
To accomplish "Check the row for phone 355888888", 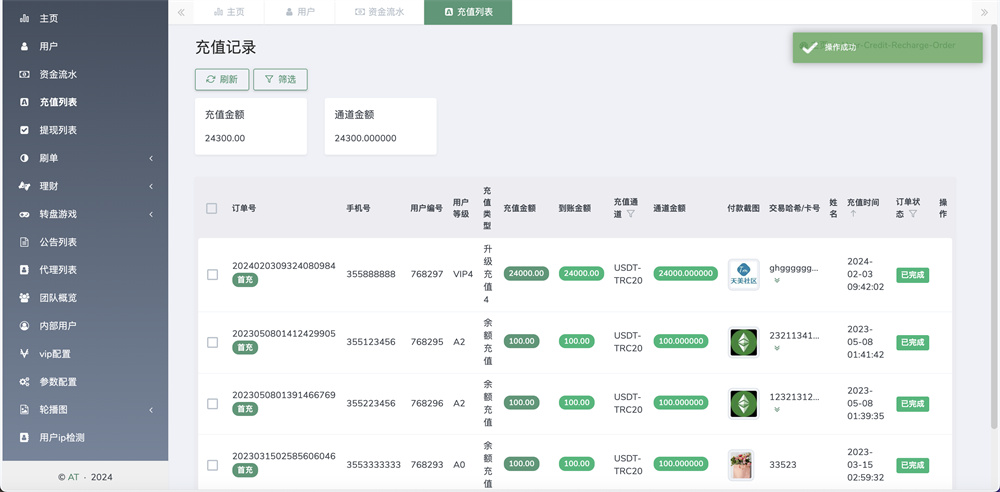I will [211, 274].
